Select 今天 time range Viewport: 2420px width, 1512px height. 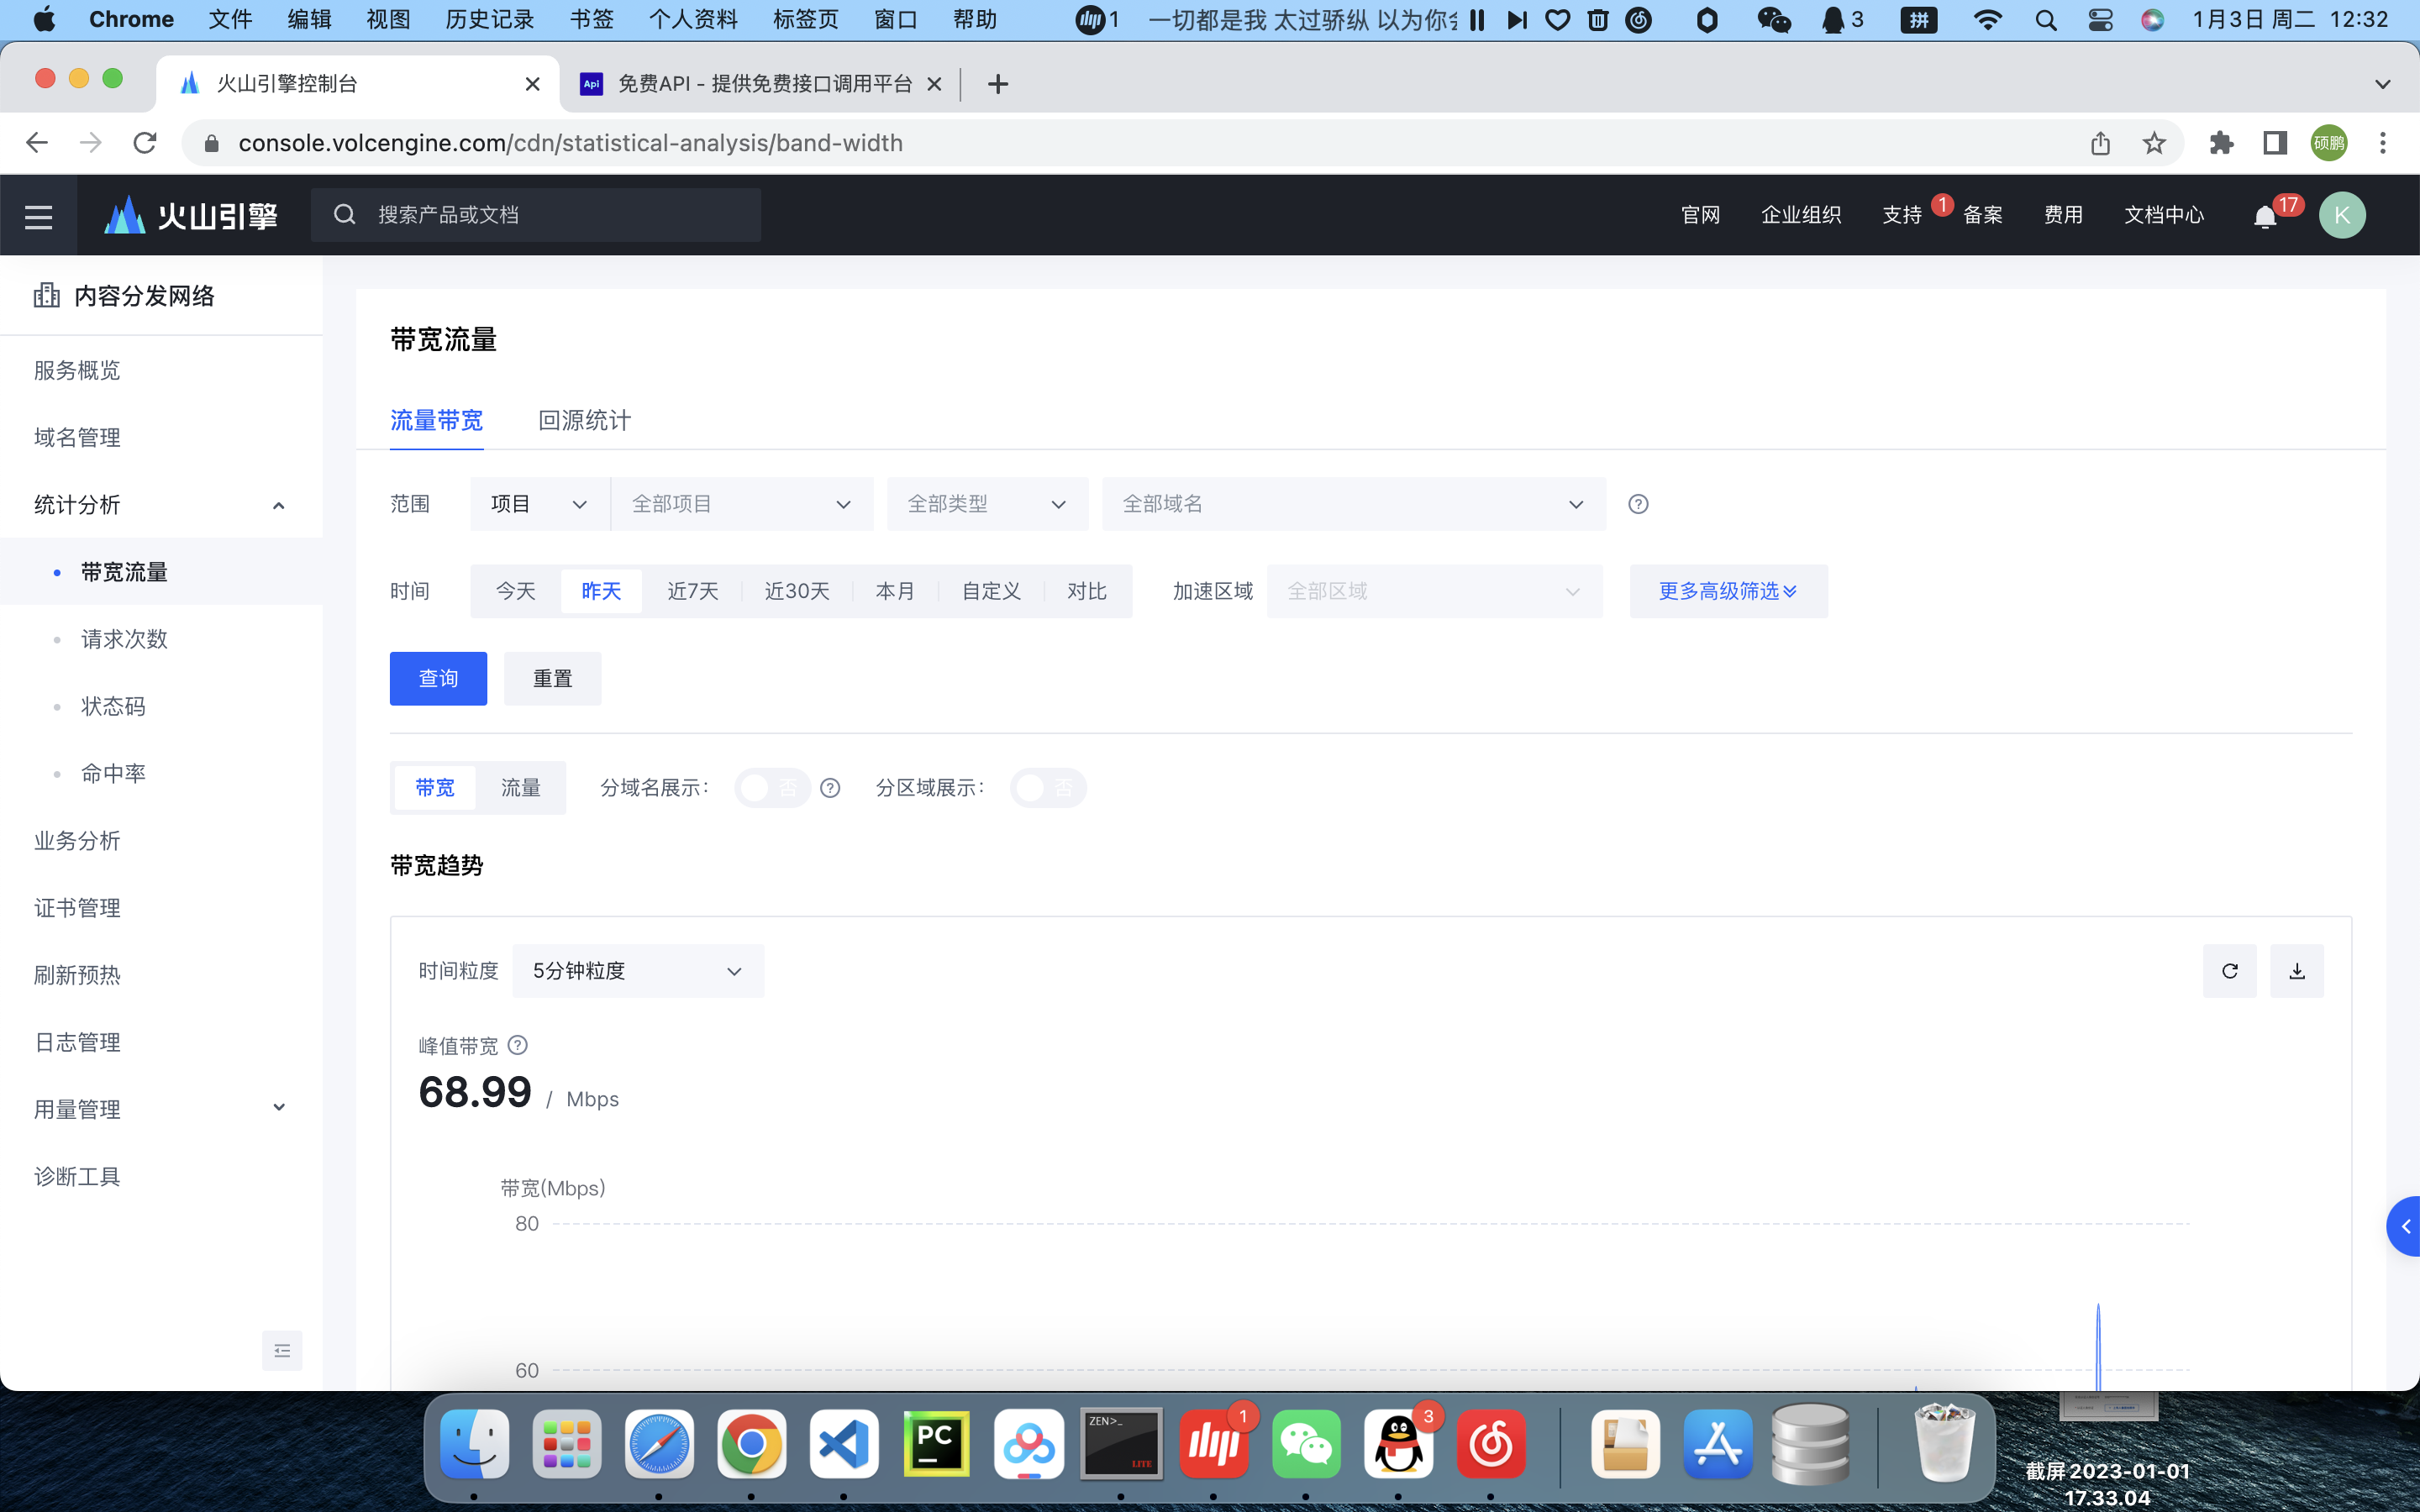click(516, 591)
